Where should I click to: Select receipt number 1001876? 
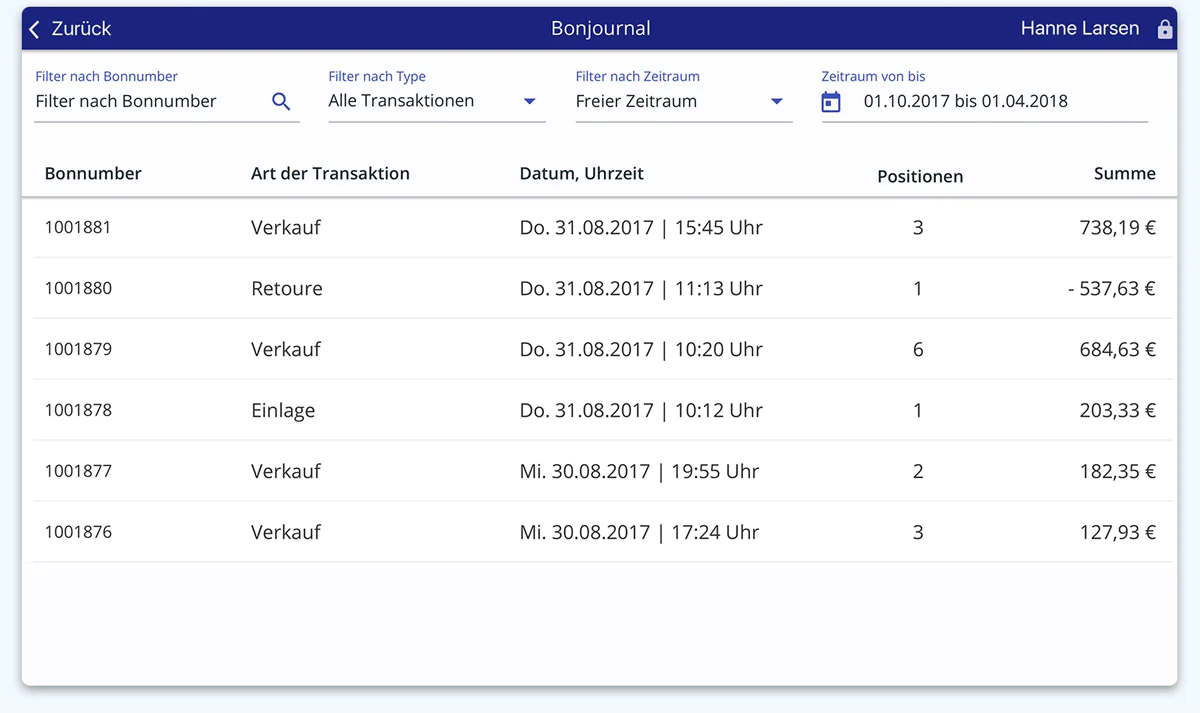[78, 532]
